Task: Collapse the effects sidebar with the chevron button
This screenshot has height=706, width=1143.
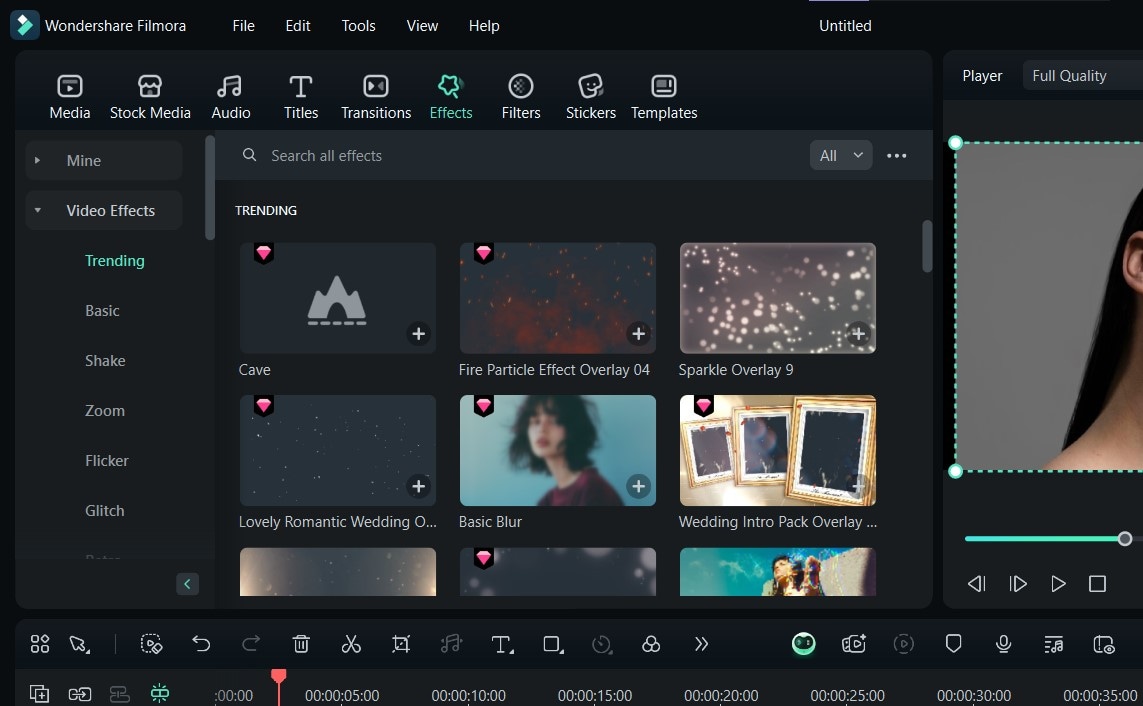Action: (x=187, y=584)
